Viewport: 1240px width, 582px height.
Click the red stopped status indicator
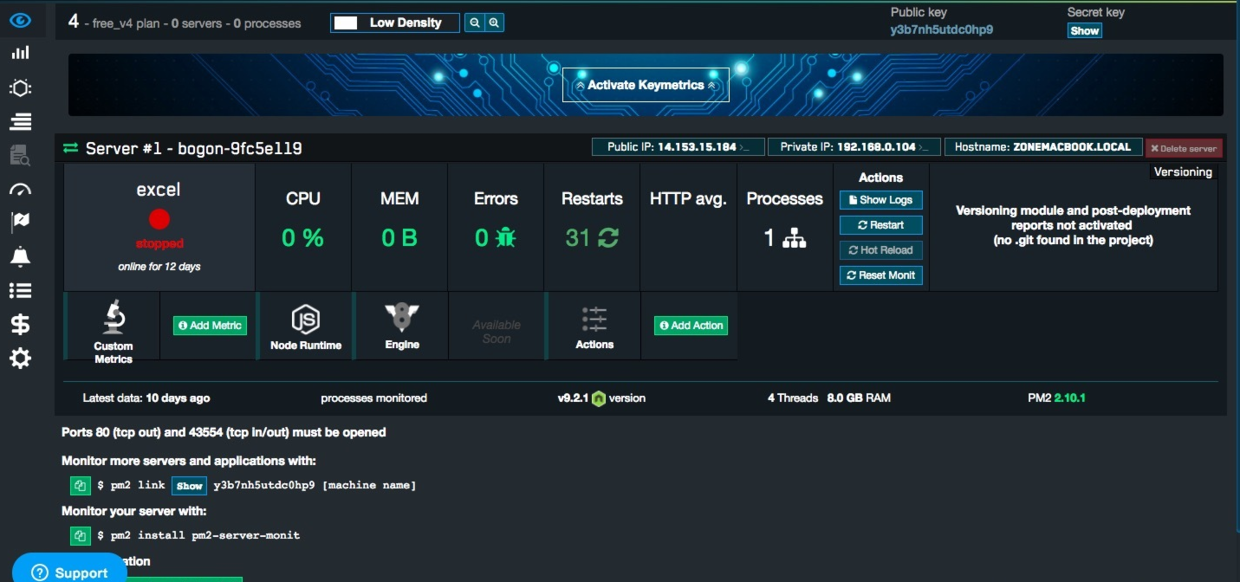point(159,220)
